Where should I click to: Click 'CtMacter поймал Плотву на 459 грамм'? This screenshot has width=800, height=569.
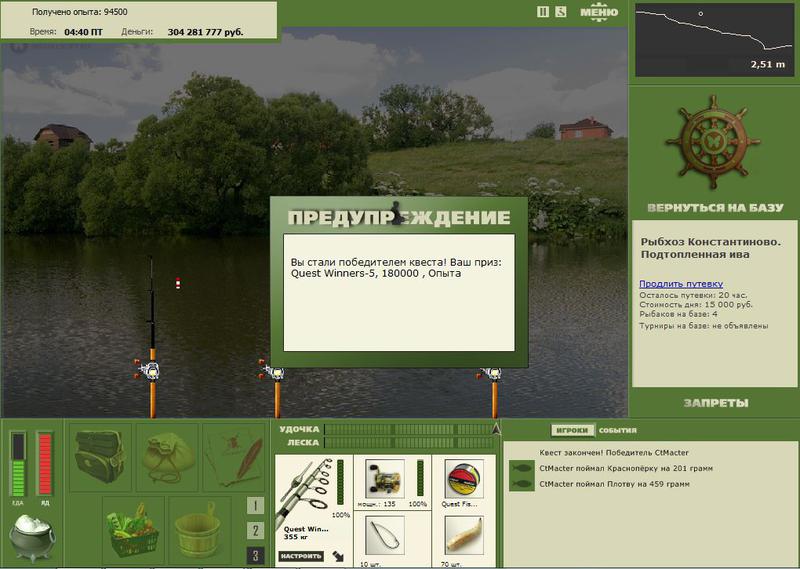pos(614,484)
